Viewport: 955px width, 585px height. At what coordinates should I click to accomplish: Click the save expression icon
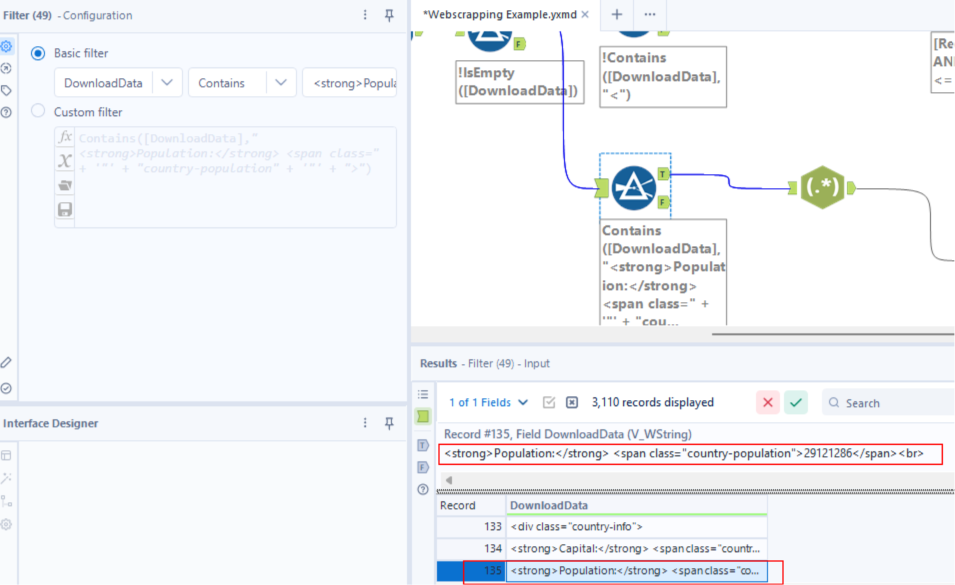[x=65, y=209]
